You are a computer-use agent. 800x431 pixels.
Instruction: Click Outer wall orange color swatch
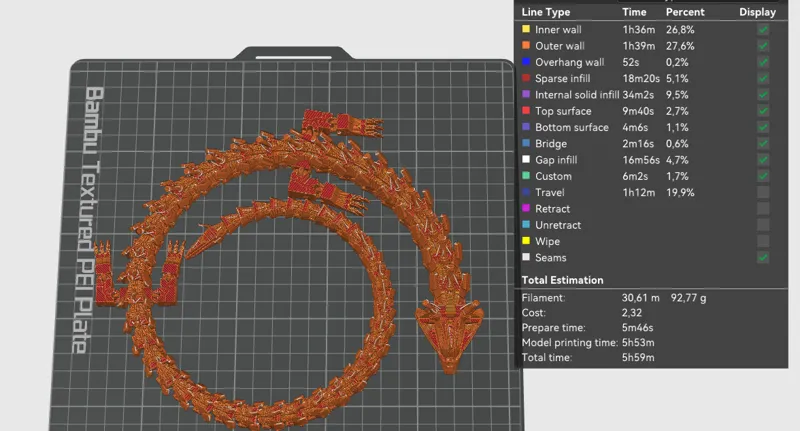tap(526, 45)
